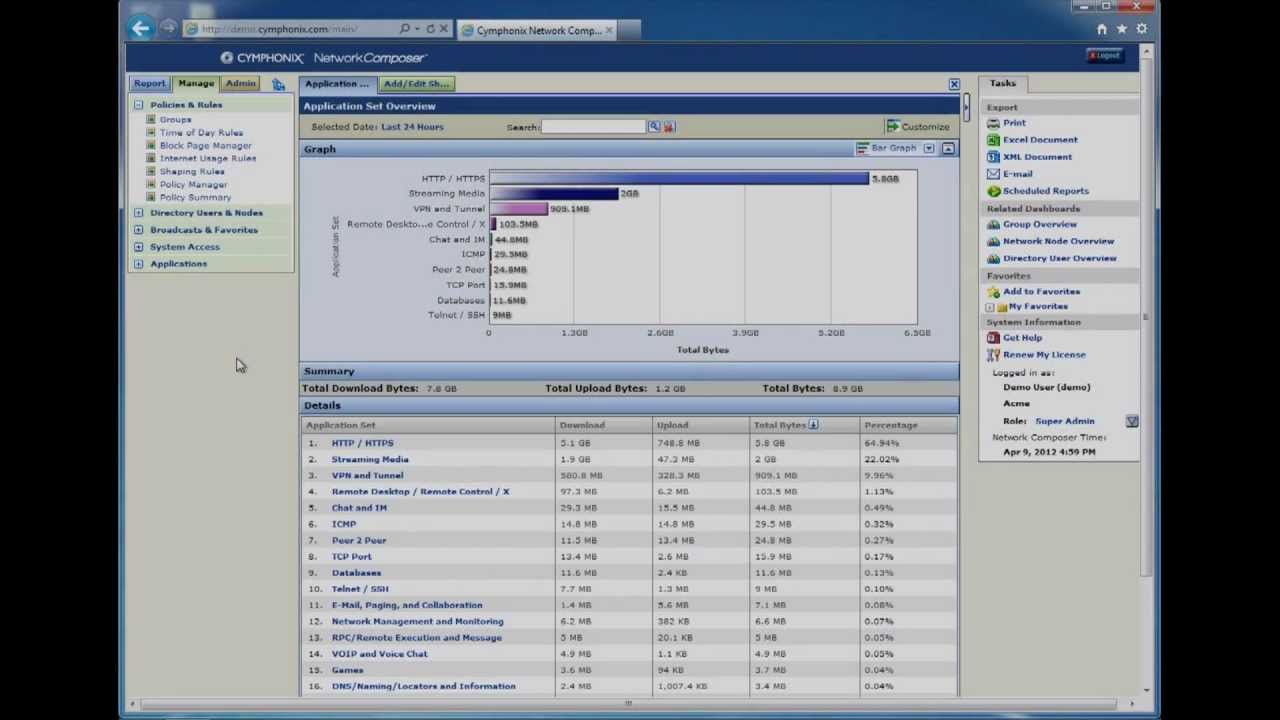Click the splitter handle beside the Tasks panel
The width and height of the screenshot is (1280, 720).
(x=967, y=106)
